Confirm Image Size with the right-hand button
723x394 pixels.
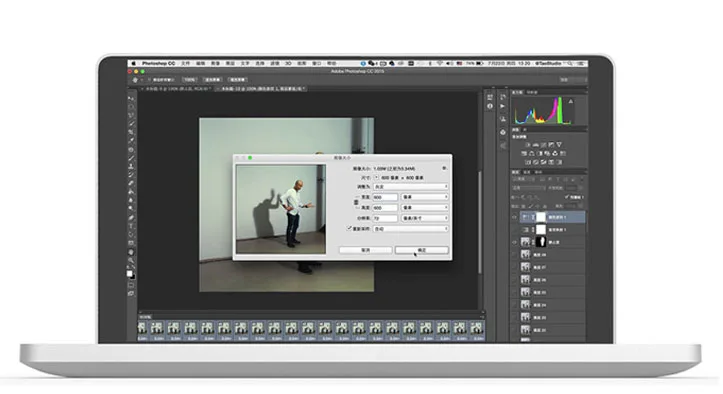[x=421, y=250]
